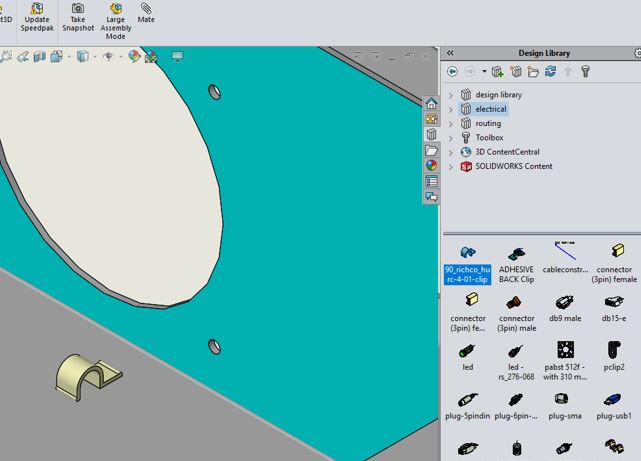Click the Update Speedpak button

pyautogui.click(x=37, y=17)
